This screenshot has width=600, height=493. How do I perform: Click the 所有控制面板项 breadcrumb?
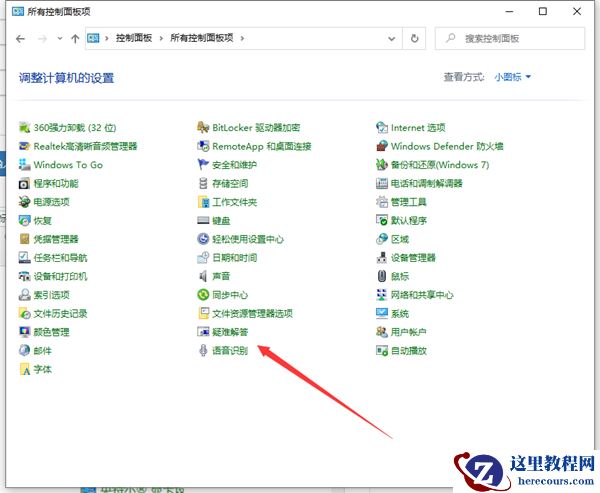[x=202, y=38]
